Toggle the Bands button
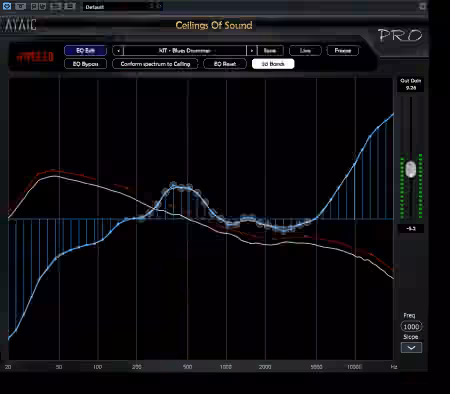 point(273,64)
